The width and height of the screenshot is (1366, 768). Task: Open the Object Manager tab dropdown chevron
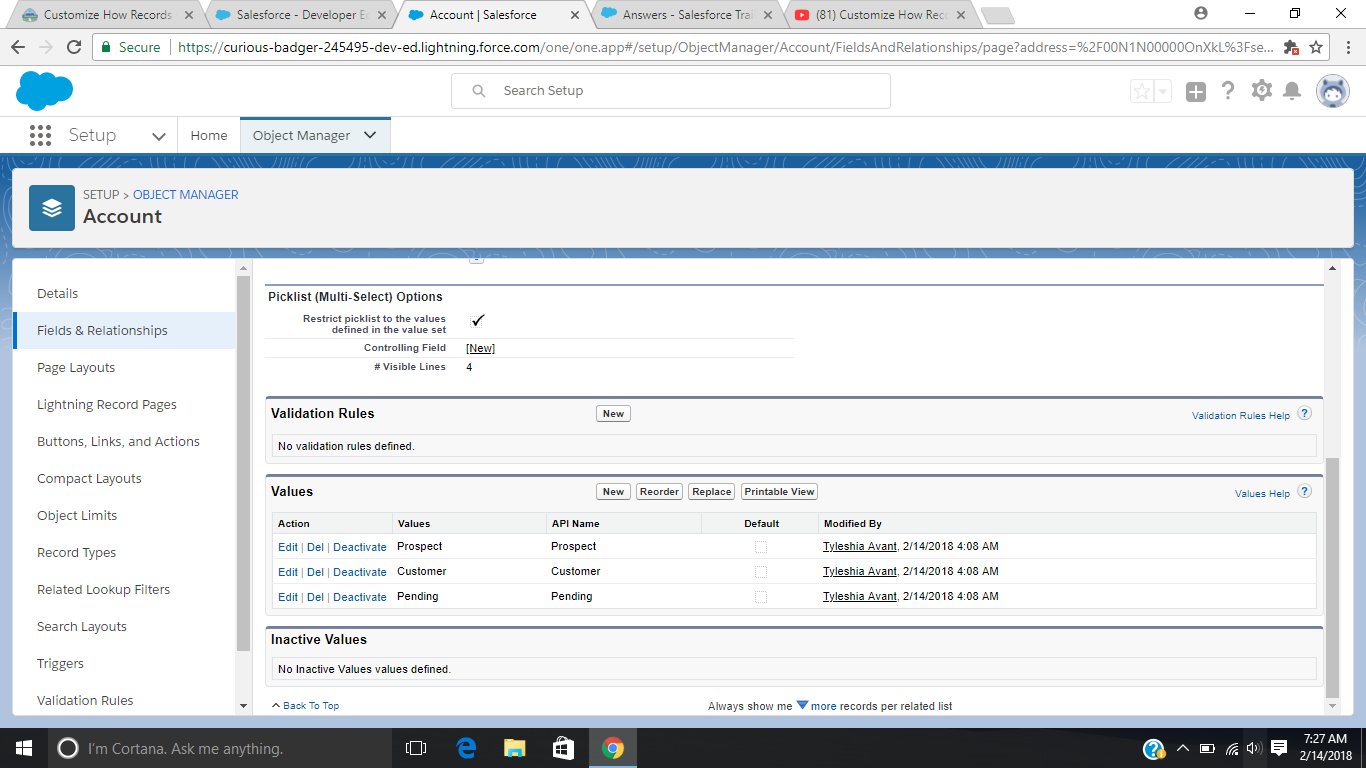pyautogui.click(x=370, y=135)
